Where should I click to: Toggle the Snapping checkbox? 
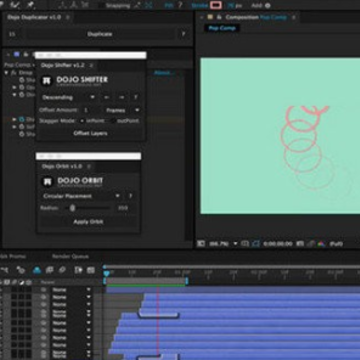pos(101,6)
